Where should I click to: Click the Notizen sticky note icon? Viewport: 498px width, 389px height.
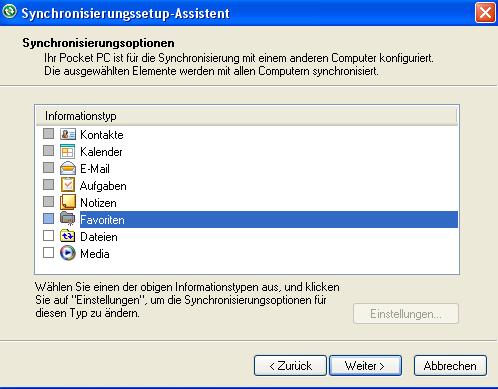pyautogui.click(x=68, y=202)
